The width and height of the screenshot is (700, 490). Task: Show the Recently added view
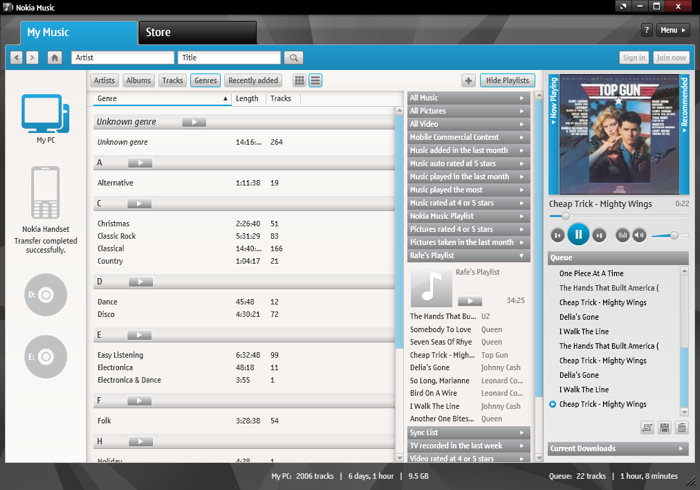pyautogui.click(x=253, y=80)
